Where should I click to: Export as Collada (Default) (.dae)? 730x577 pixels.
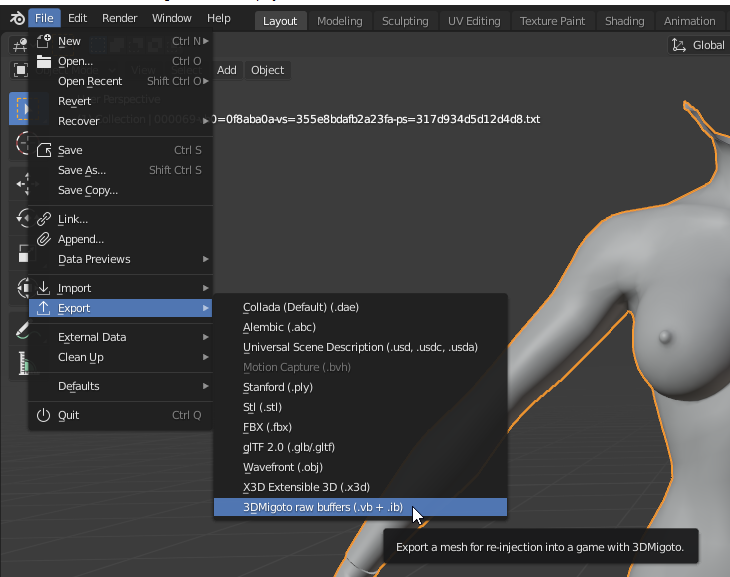[x=360, y=307]
